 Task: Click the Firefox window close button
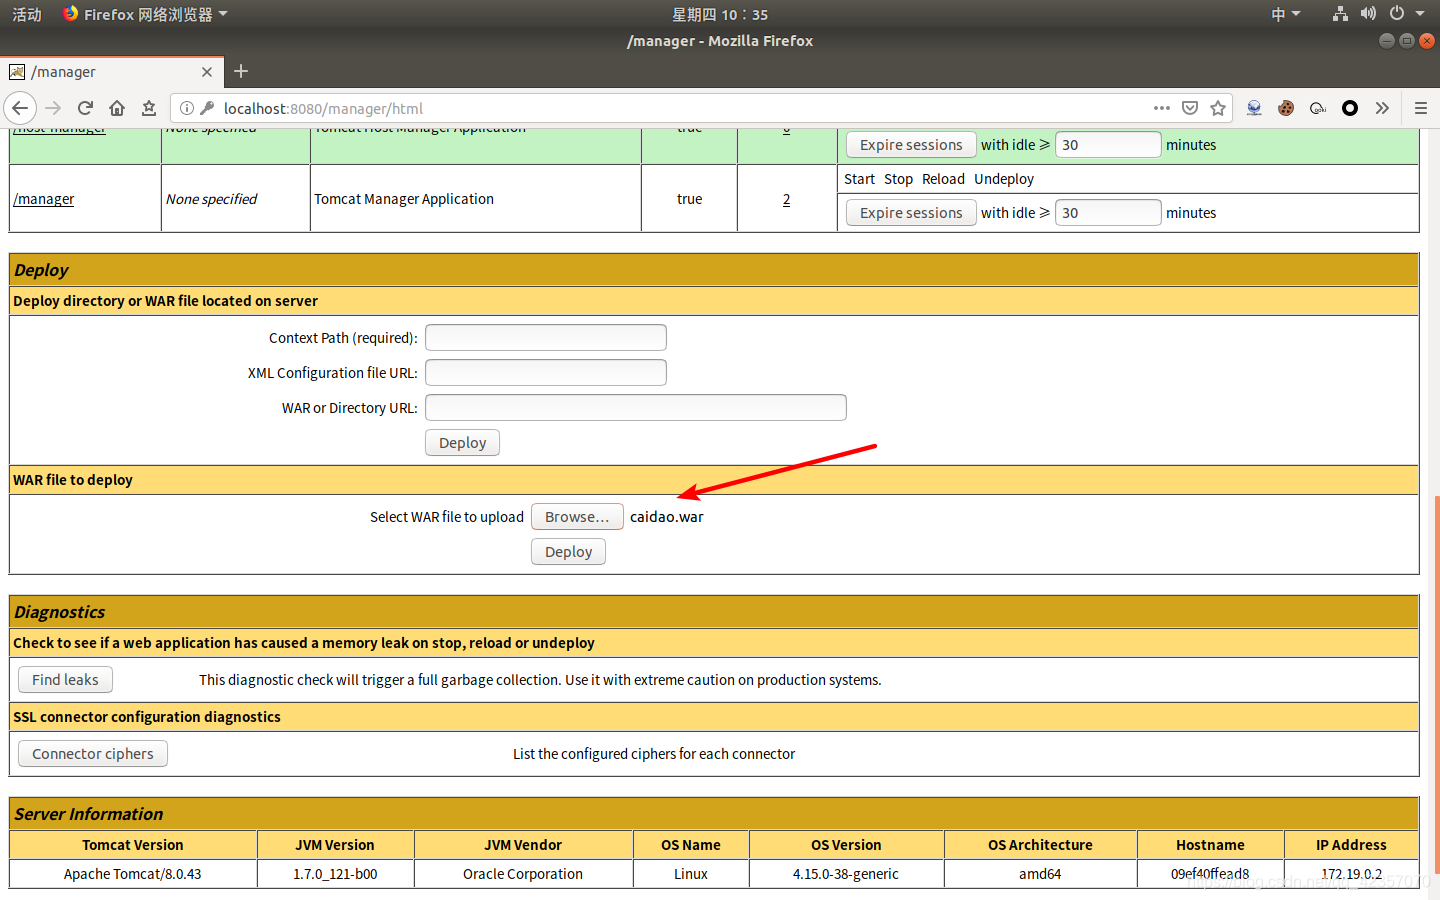pyautogui.click(x=1427, y=41)
